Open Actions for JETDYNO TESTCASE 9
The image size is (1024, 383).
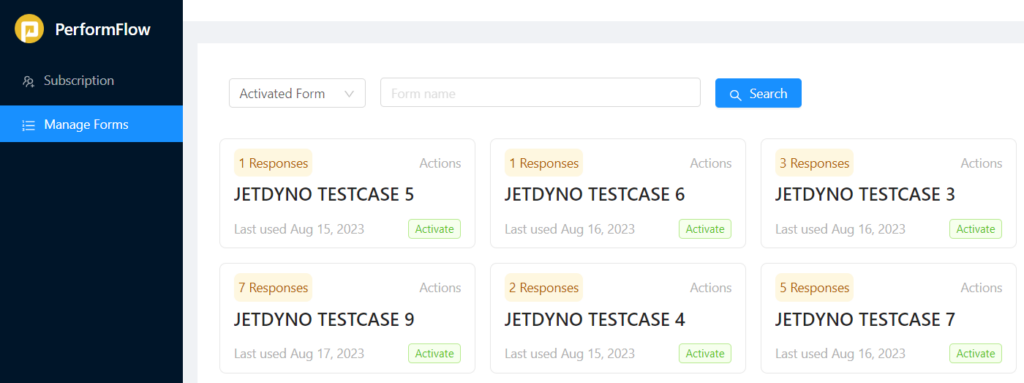tap(440, 288)
